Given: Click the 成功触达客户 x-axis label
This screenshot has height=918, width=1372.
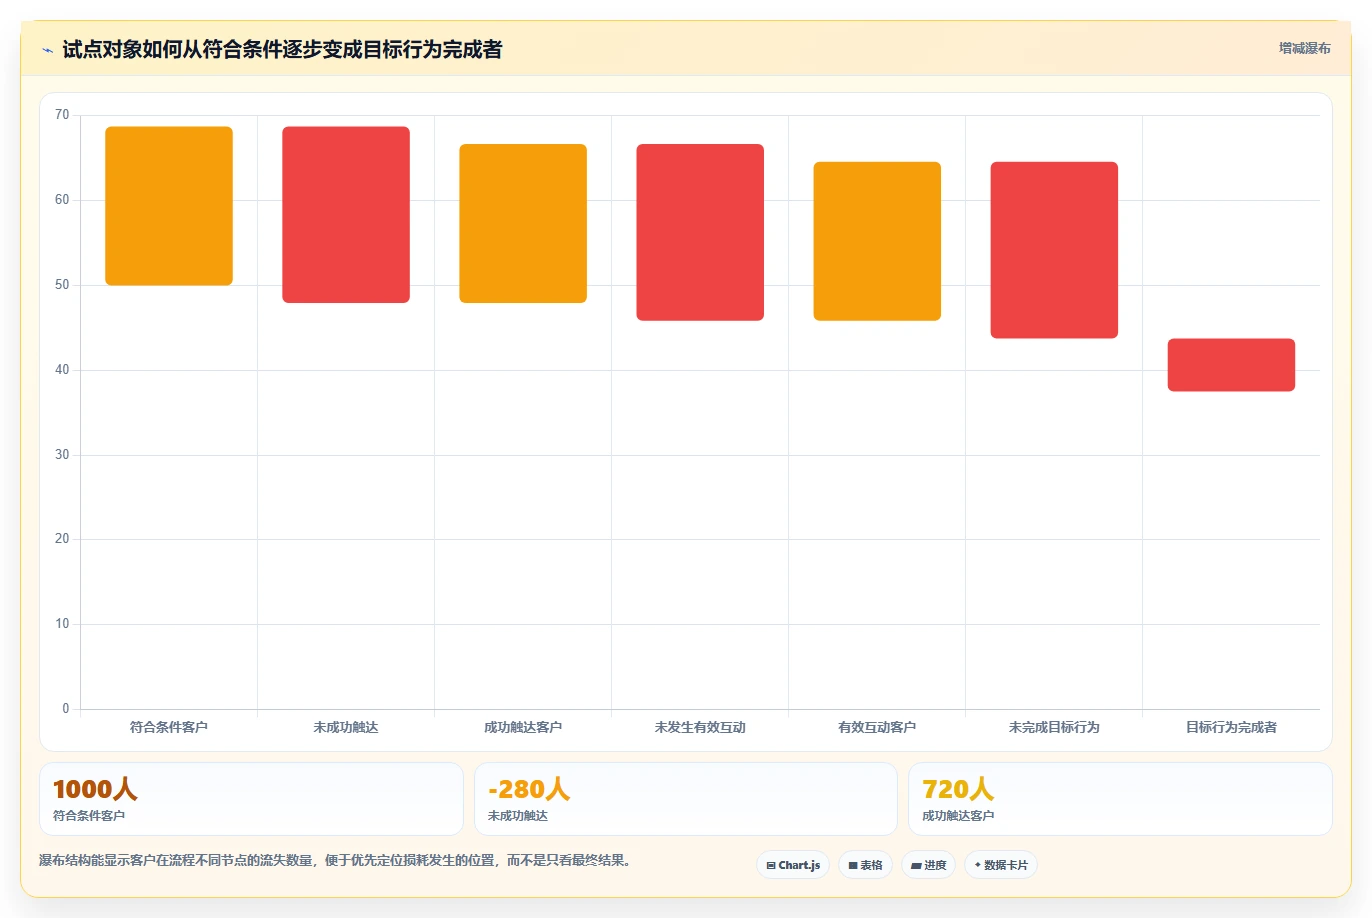Looking at the screenshot, I should click(x=523, y=727).
